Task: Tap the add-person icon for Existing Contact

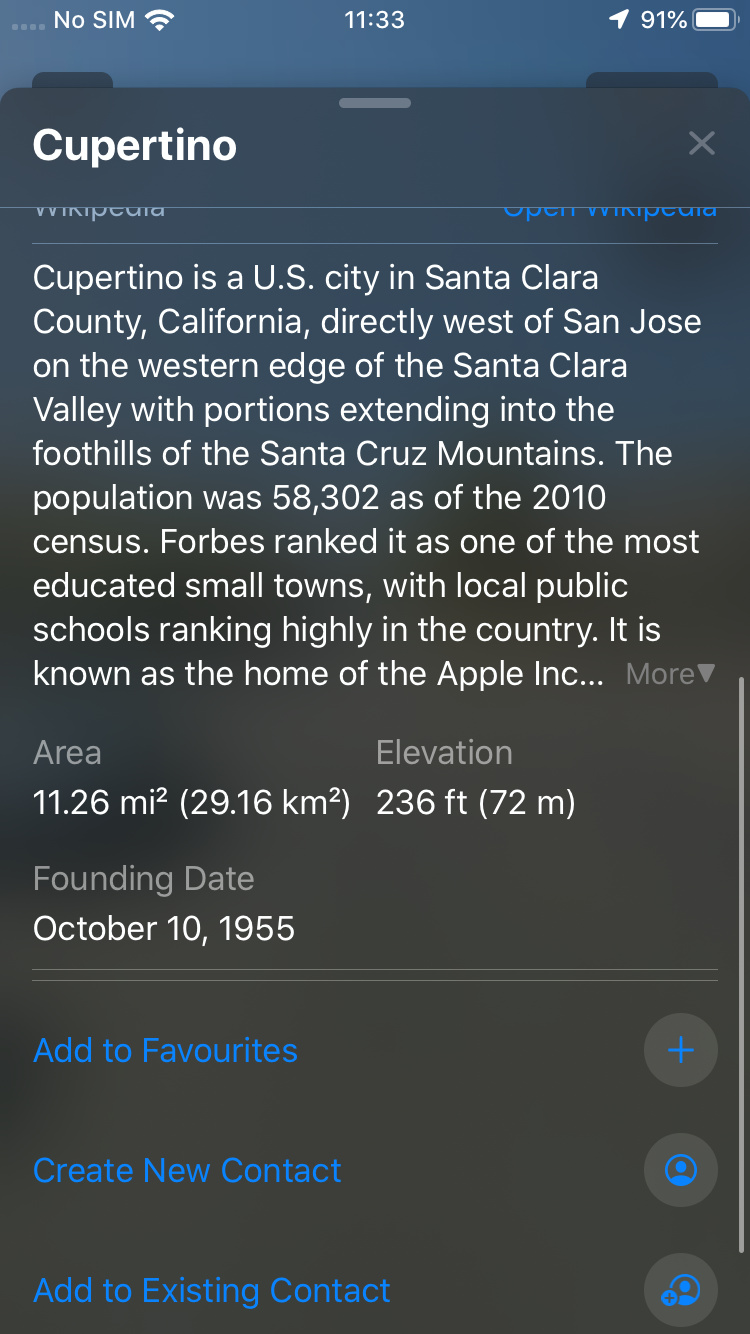Action: (681, 1290)
